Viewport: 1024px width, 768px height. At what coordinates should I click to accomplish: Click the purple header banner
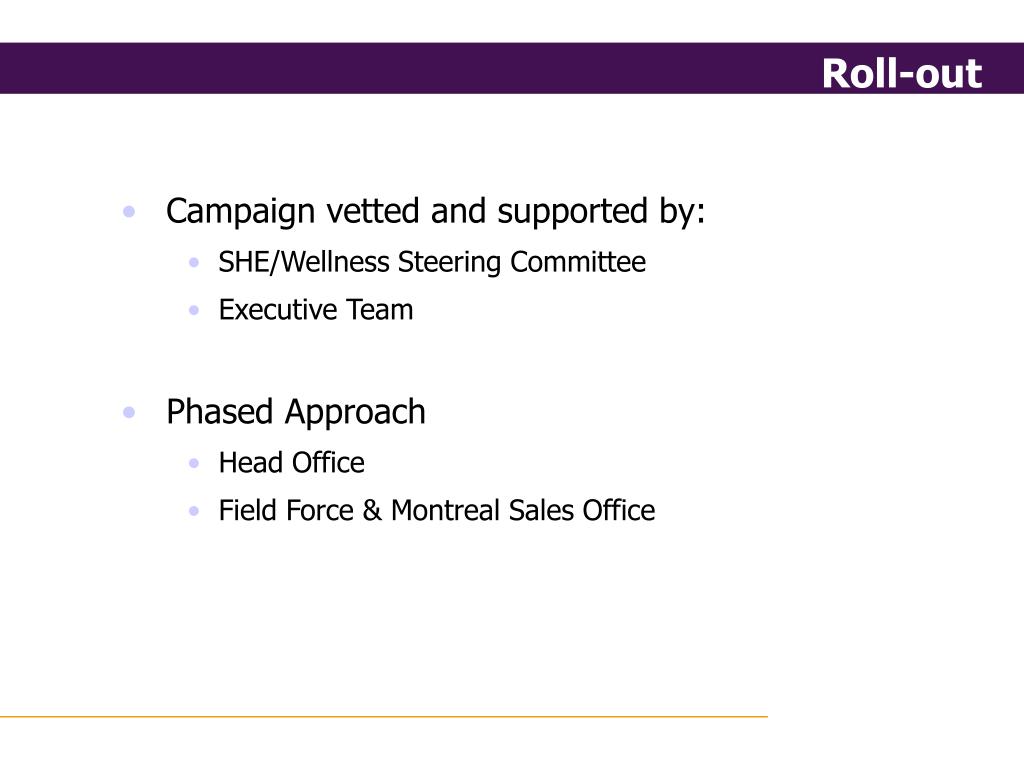tap(512, 68)
